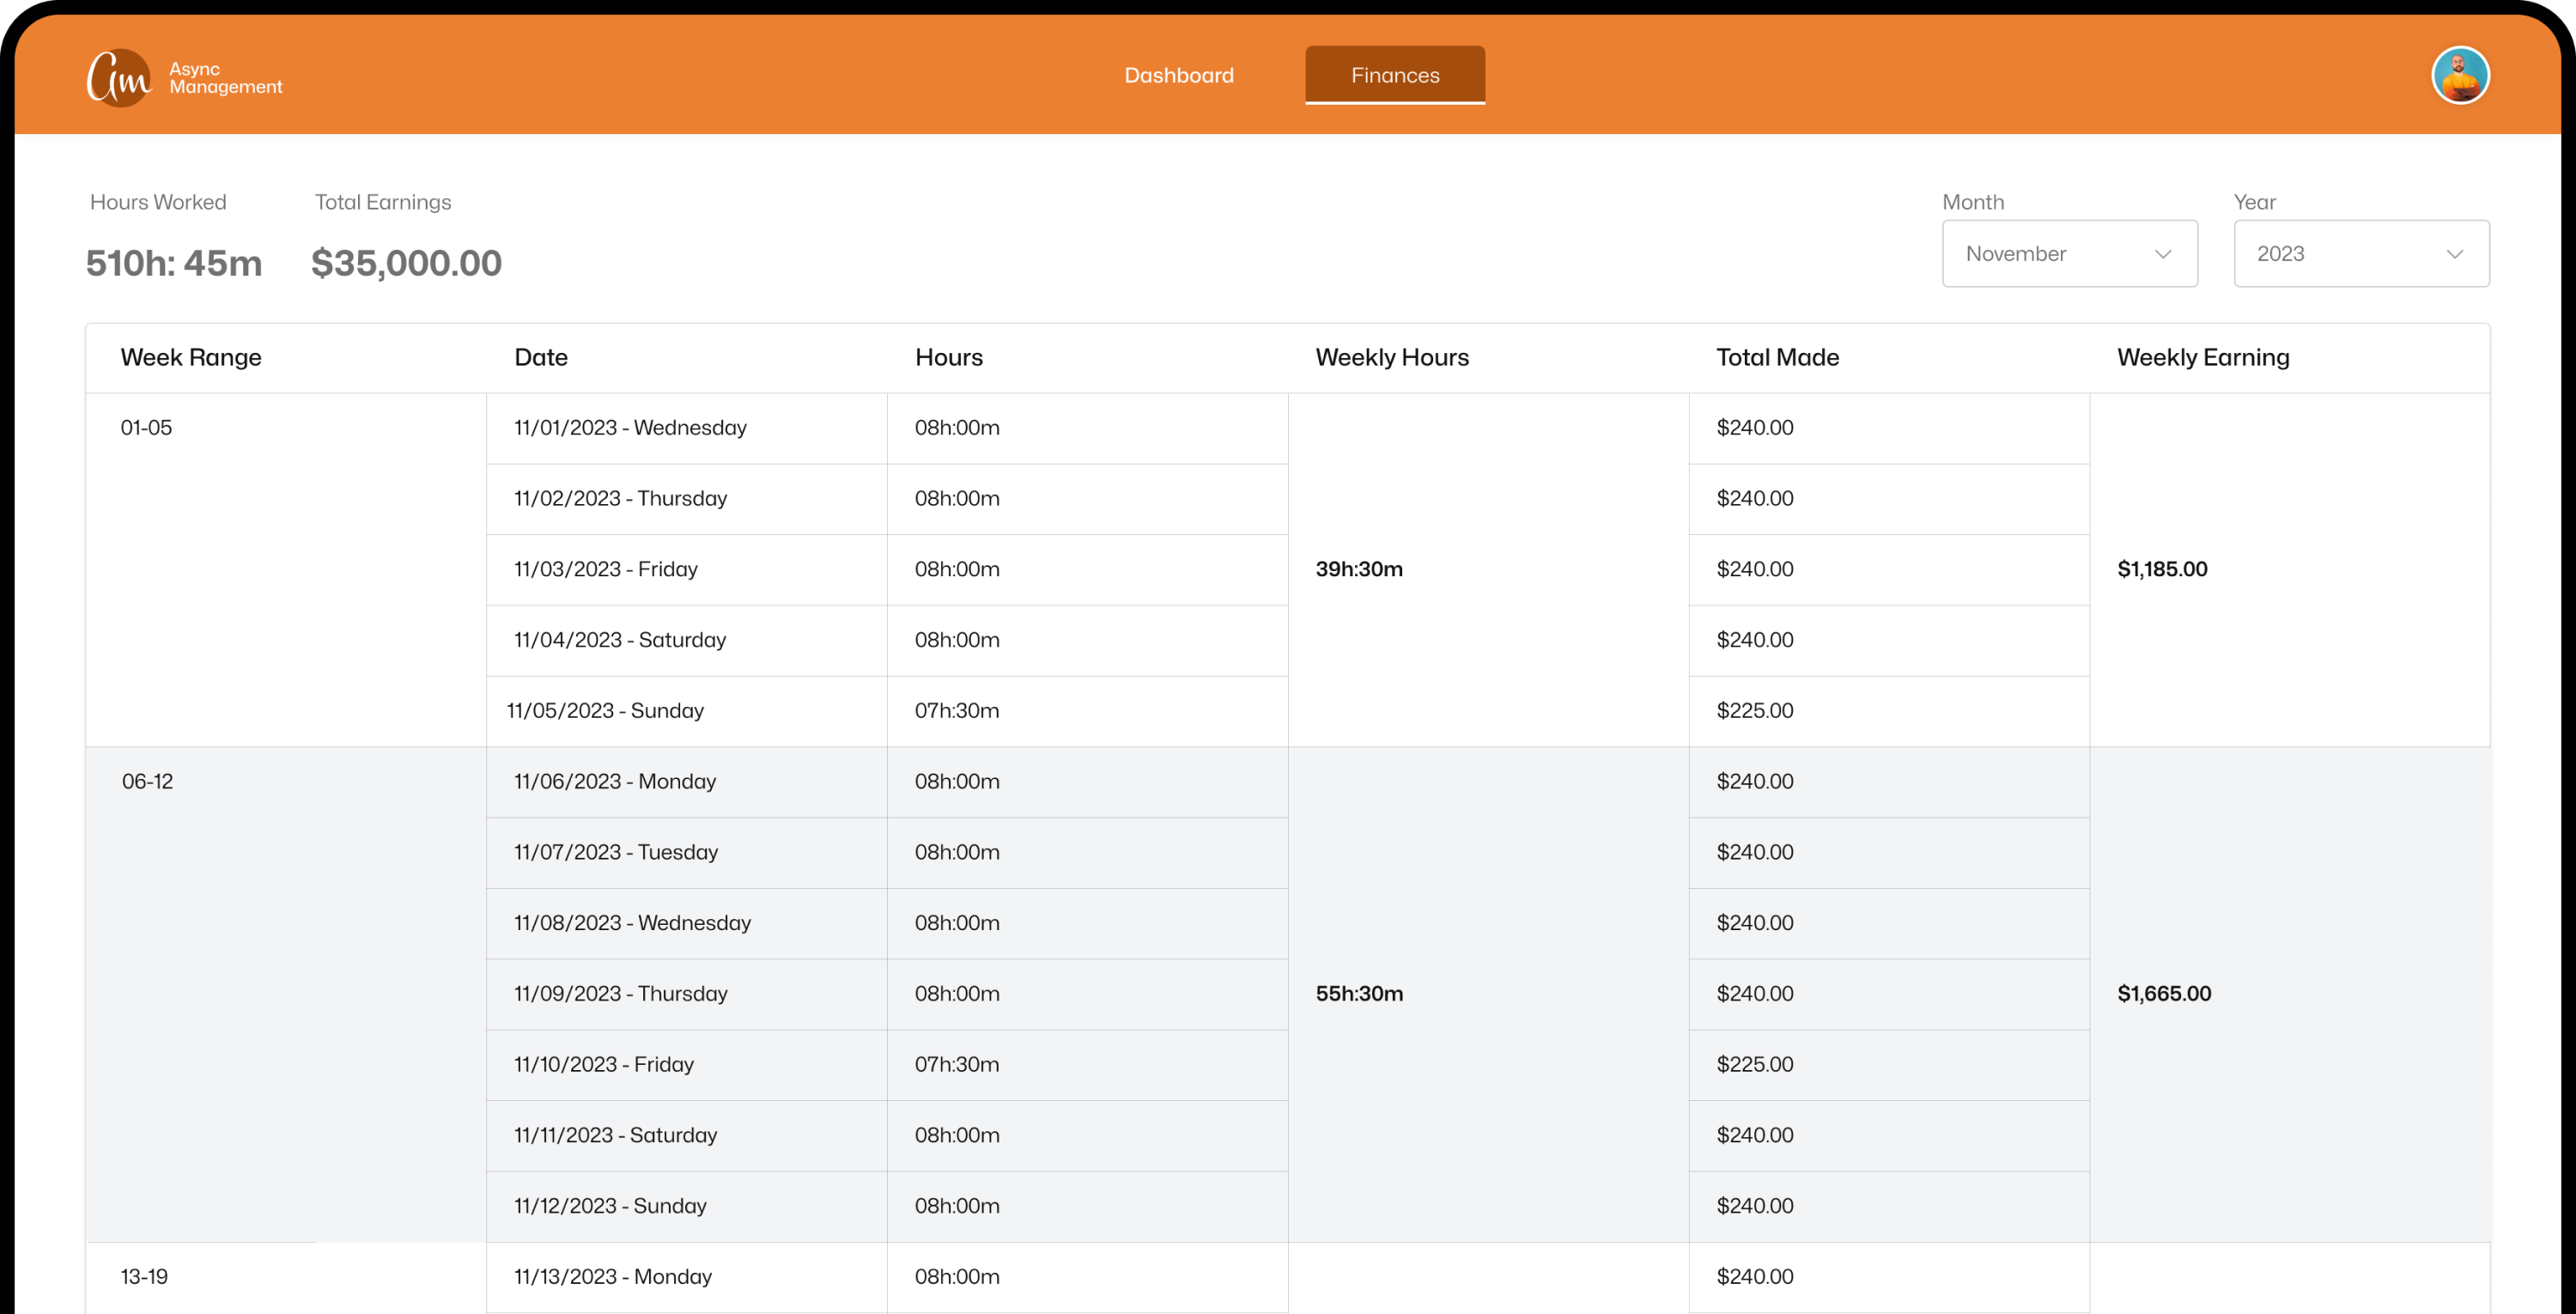Screen dimensions: 2576x1314
Task: Click the Weekly Earning column header
Action: 2203,358
